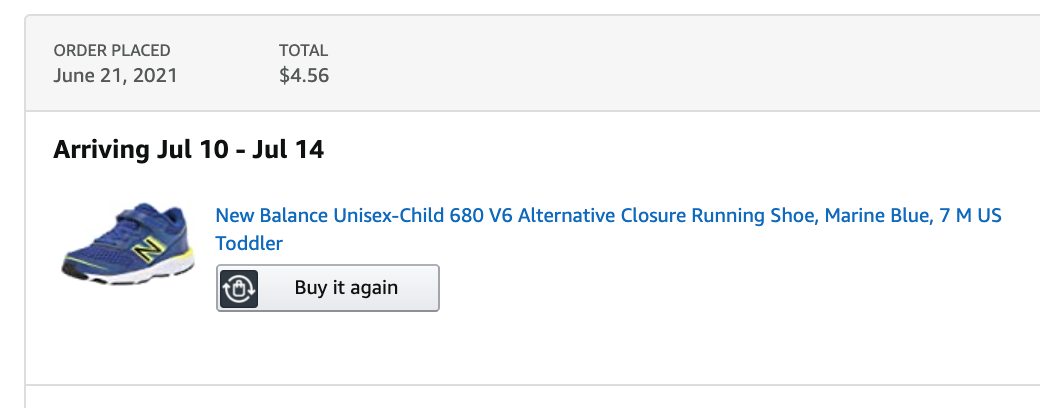
Task: Click the reorder bag icon inside Buy it again
Action: 239,289
